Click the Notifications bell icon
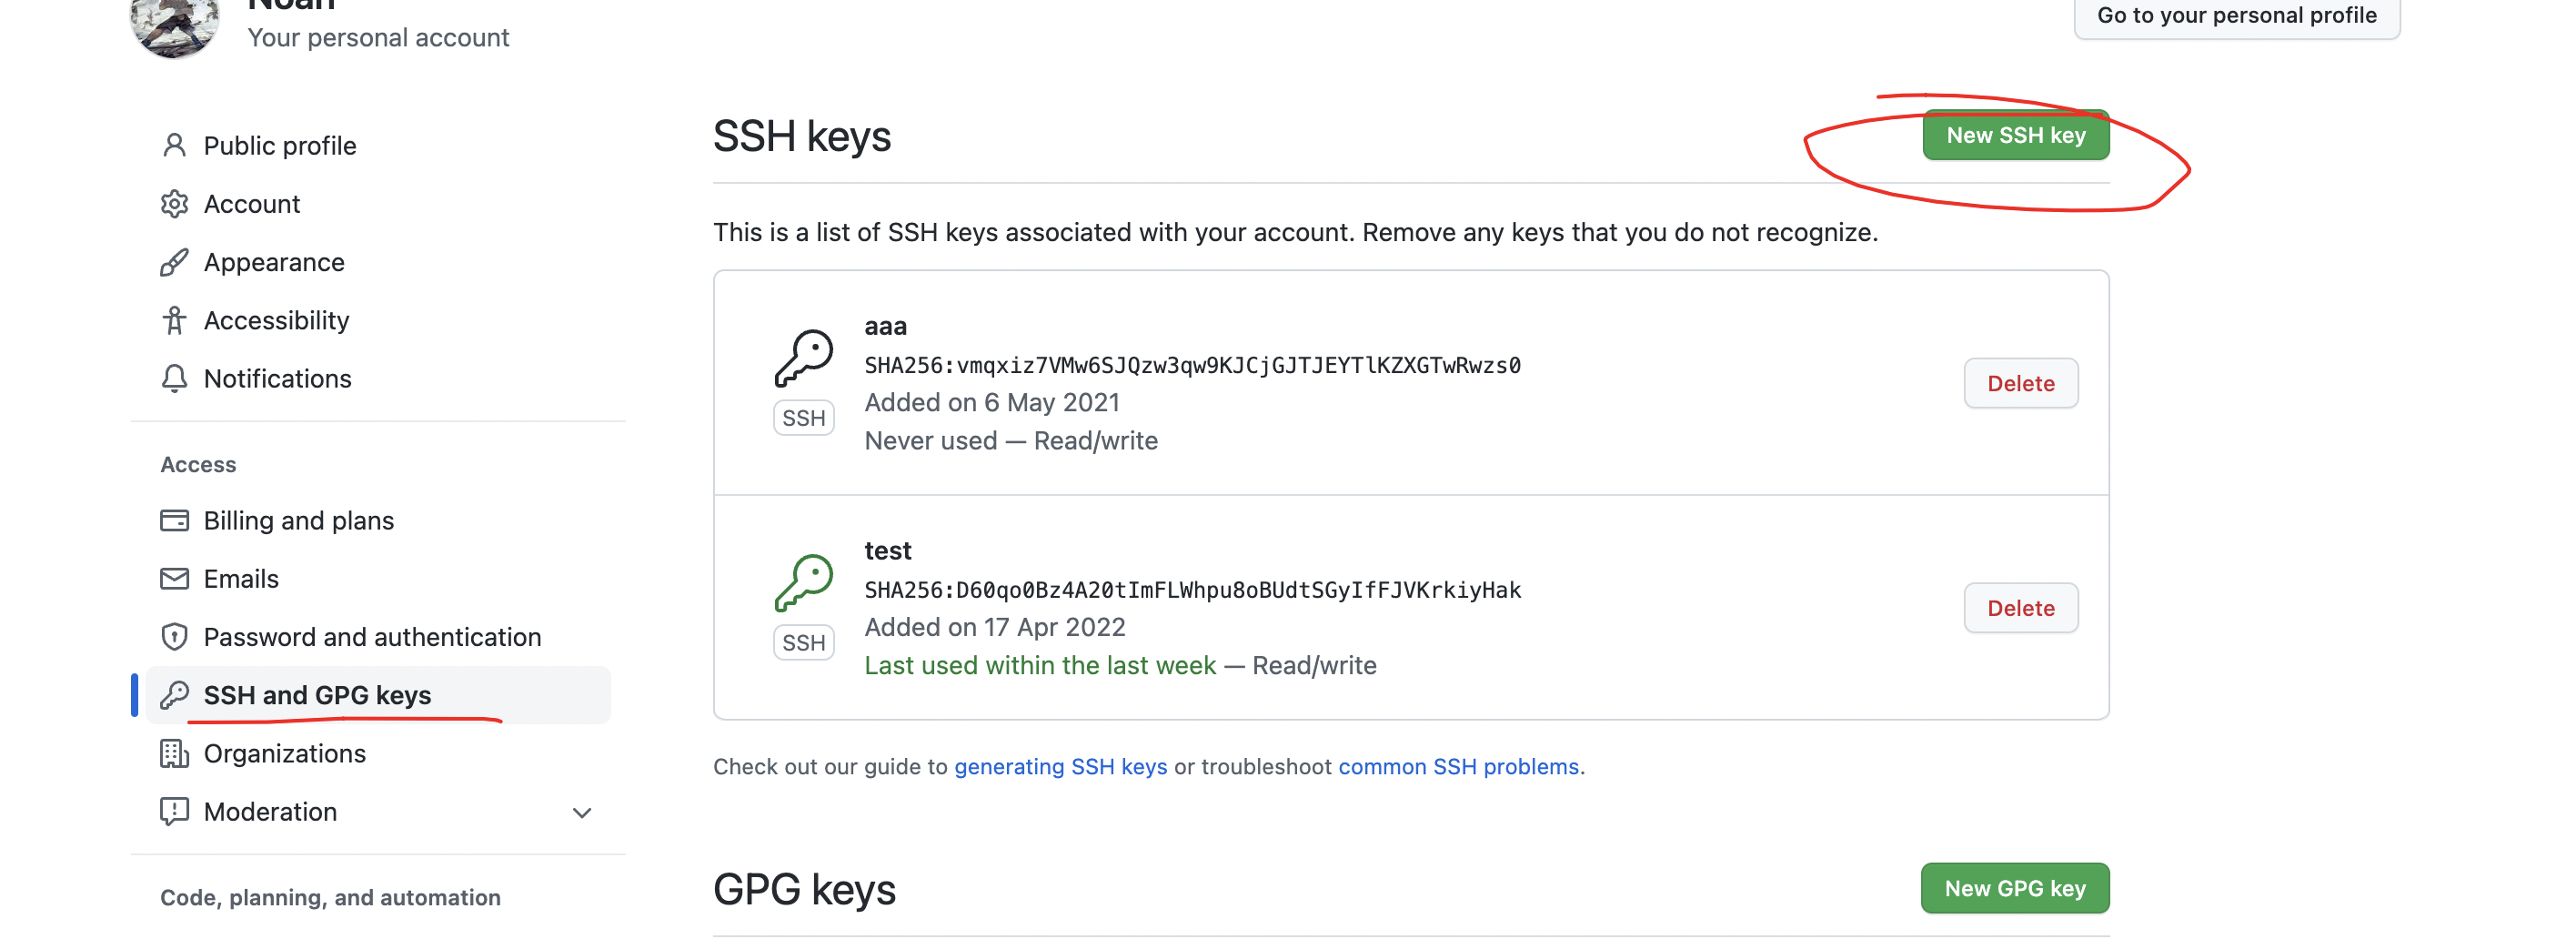Viewport: 2576px width, 939px height. pos(174,378)
